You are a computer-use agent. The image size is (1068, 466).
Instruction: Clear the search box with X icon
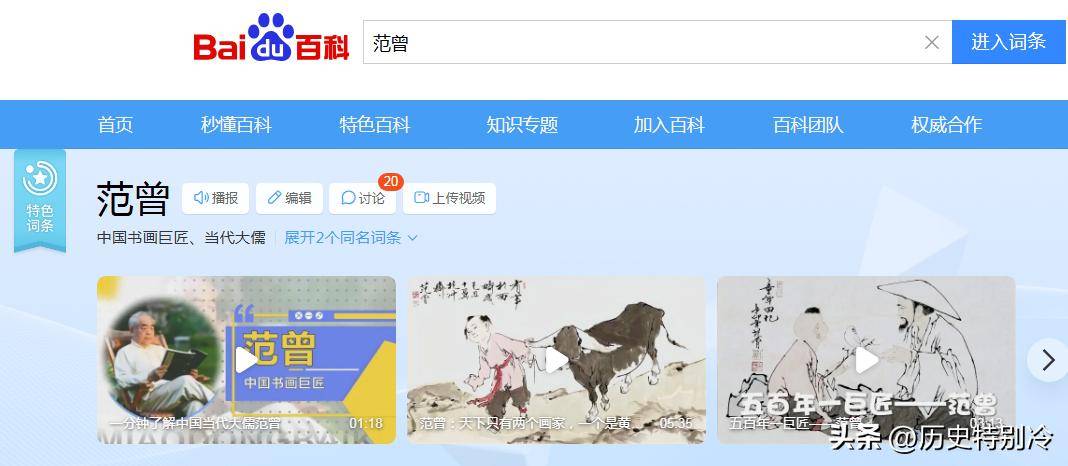pos(932,42)
